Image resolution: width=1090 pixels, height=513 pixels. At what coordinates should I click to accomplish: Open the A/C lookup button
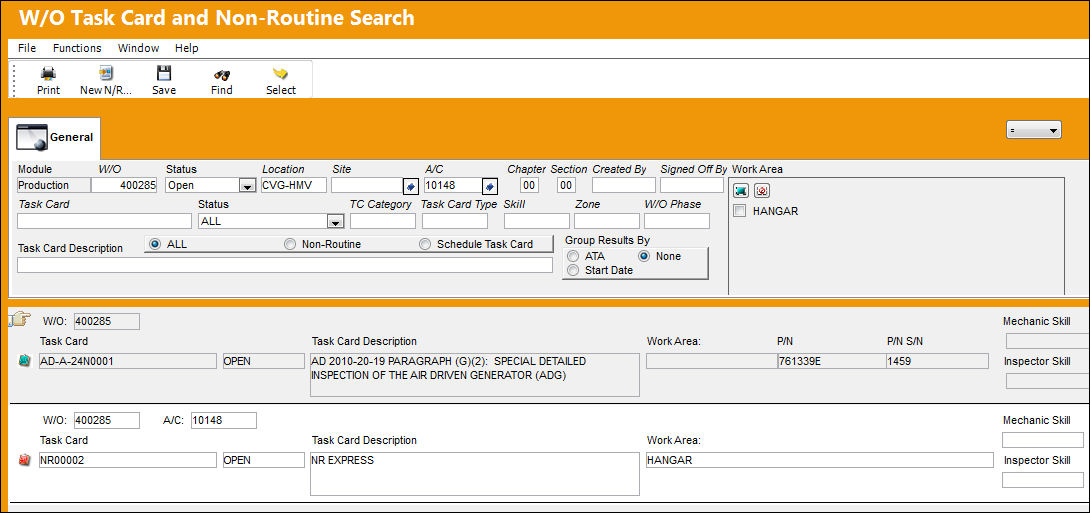click(x=489, y=186)
